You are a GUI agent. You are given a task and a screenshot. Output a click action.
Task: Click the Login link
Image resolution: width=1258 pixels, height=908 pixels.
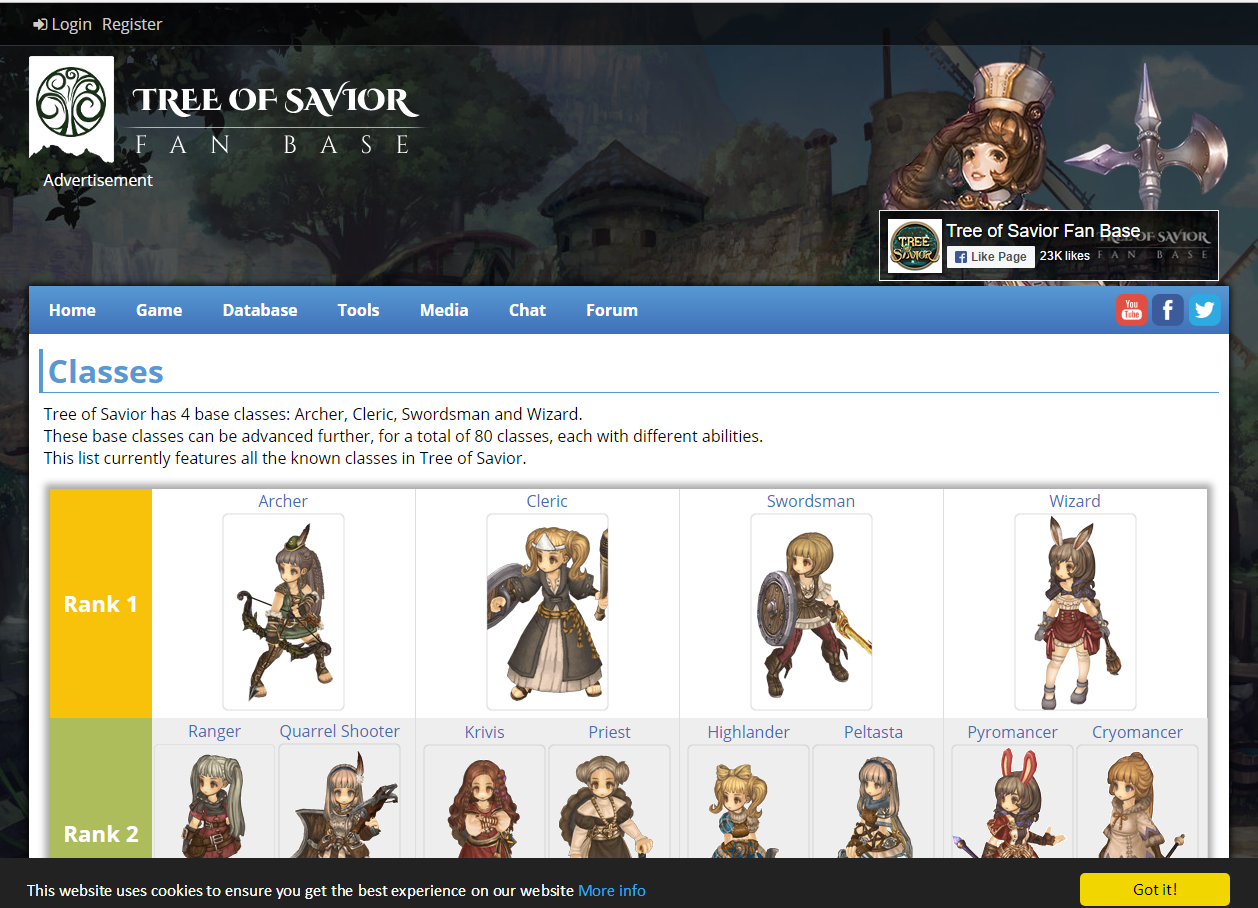pos(62,24)
